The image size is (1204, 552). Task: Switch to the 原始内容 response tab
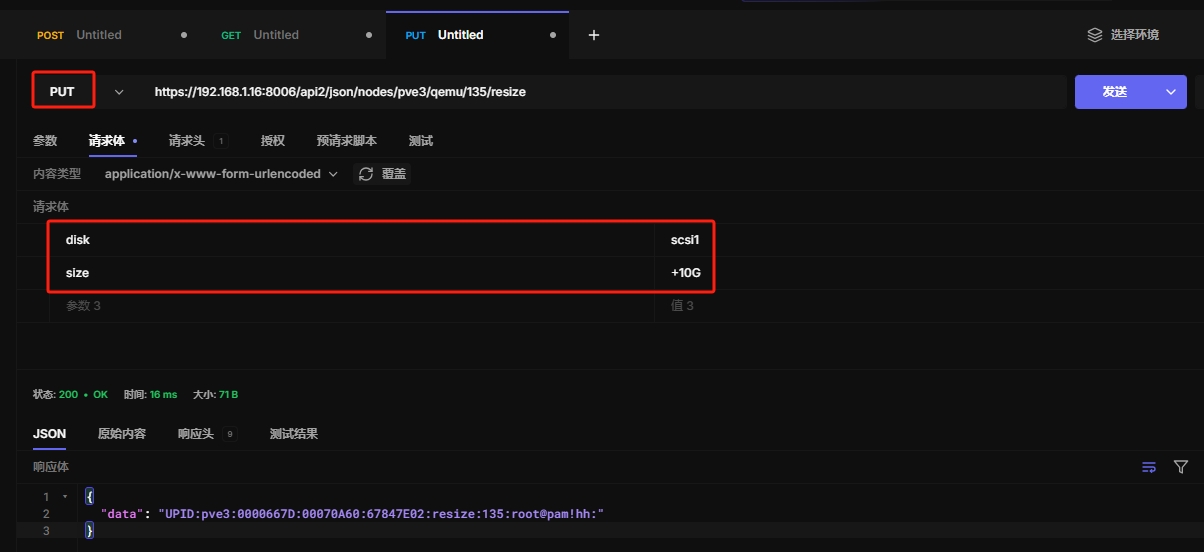(121, 434)
